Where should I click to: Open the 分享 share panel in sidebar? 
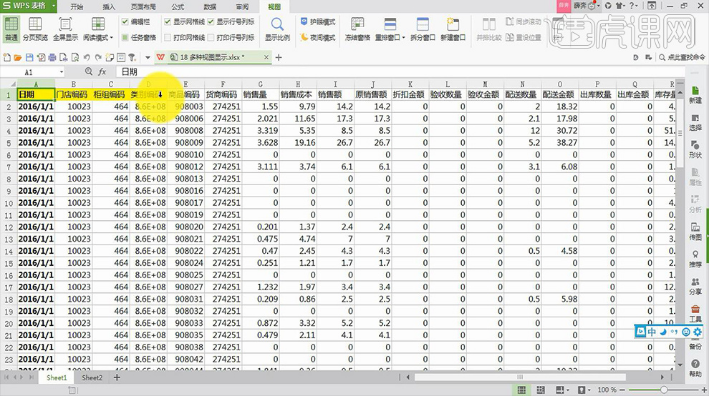[695, 287]
